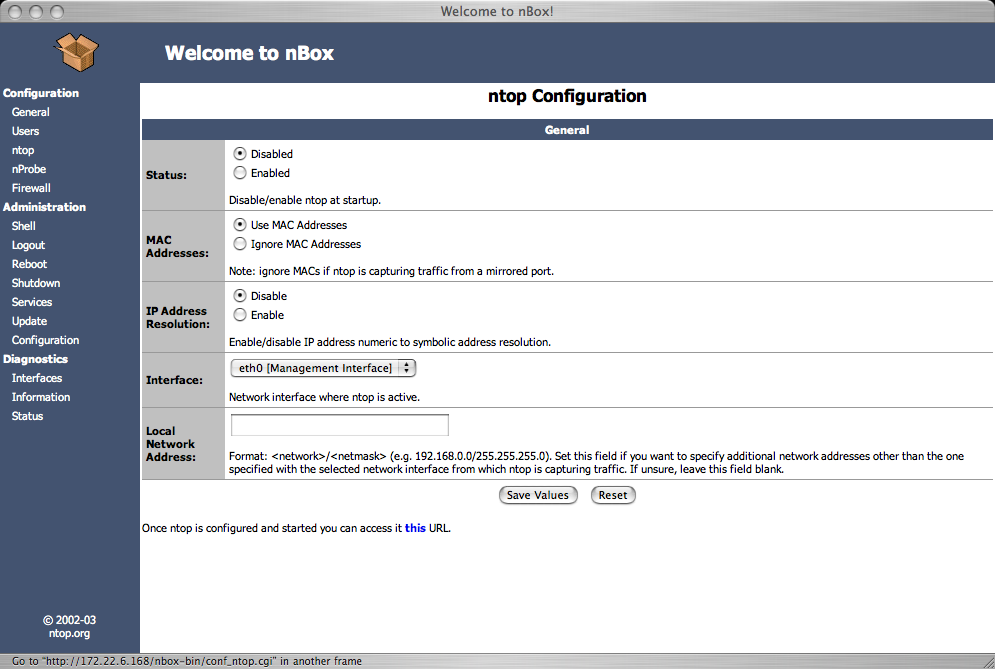Follow the blue "this" URL link
The image size is (995, 669).
[415, 528]
